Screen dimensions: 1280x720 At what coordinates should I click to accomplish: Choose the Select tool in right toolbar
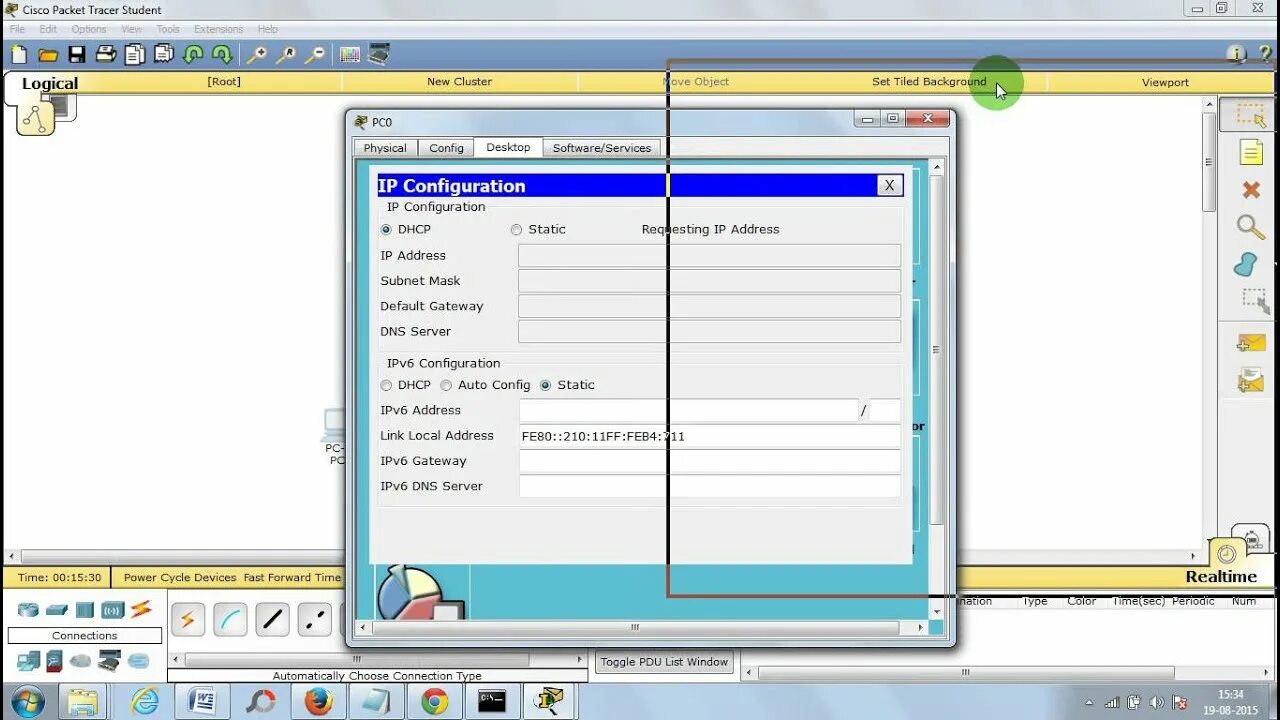(1251, 114)
